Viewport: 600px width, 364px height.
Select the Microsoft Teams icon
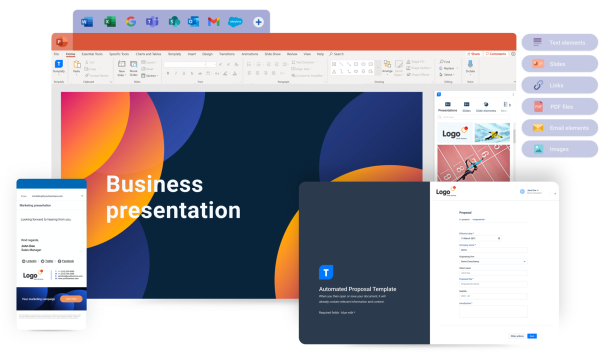(x=152, y=22)
